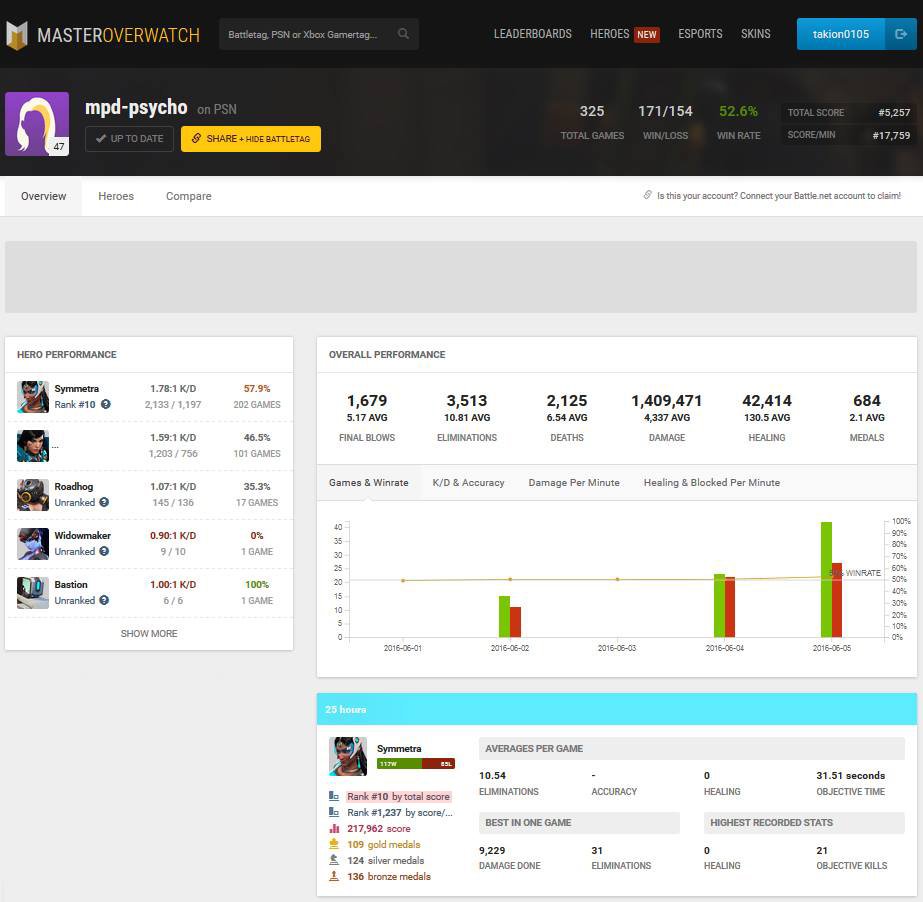
Task: Click the logout arrow icon
Action: tap(901, 34)
